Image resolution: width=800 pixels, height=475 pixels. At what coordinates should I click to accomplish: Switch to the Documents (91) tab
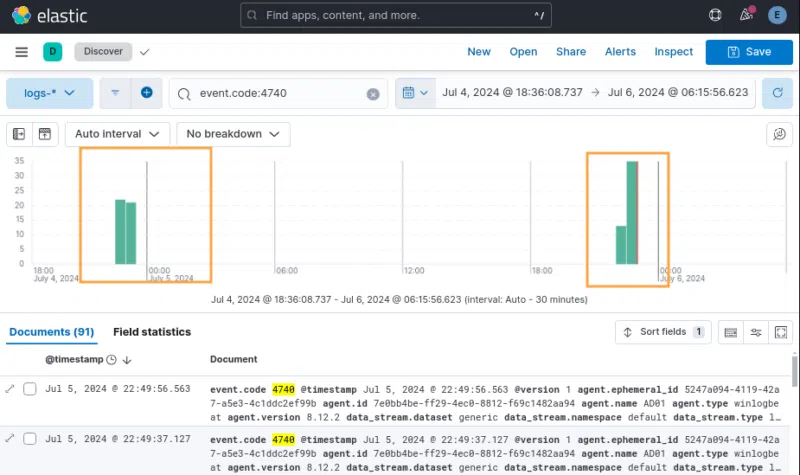pyautogui.click(x=52, y=332)
